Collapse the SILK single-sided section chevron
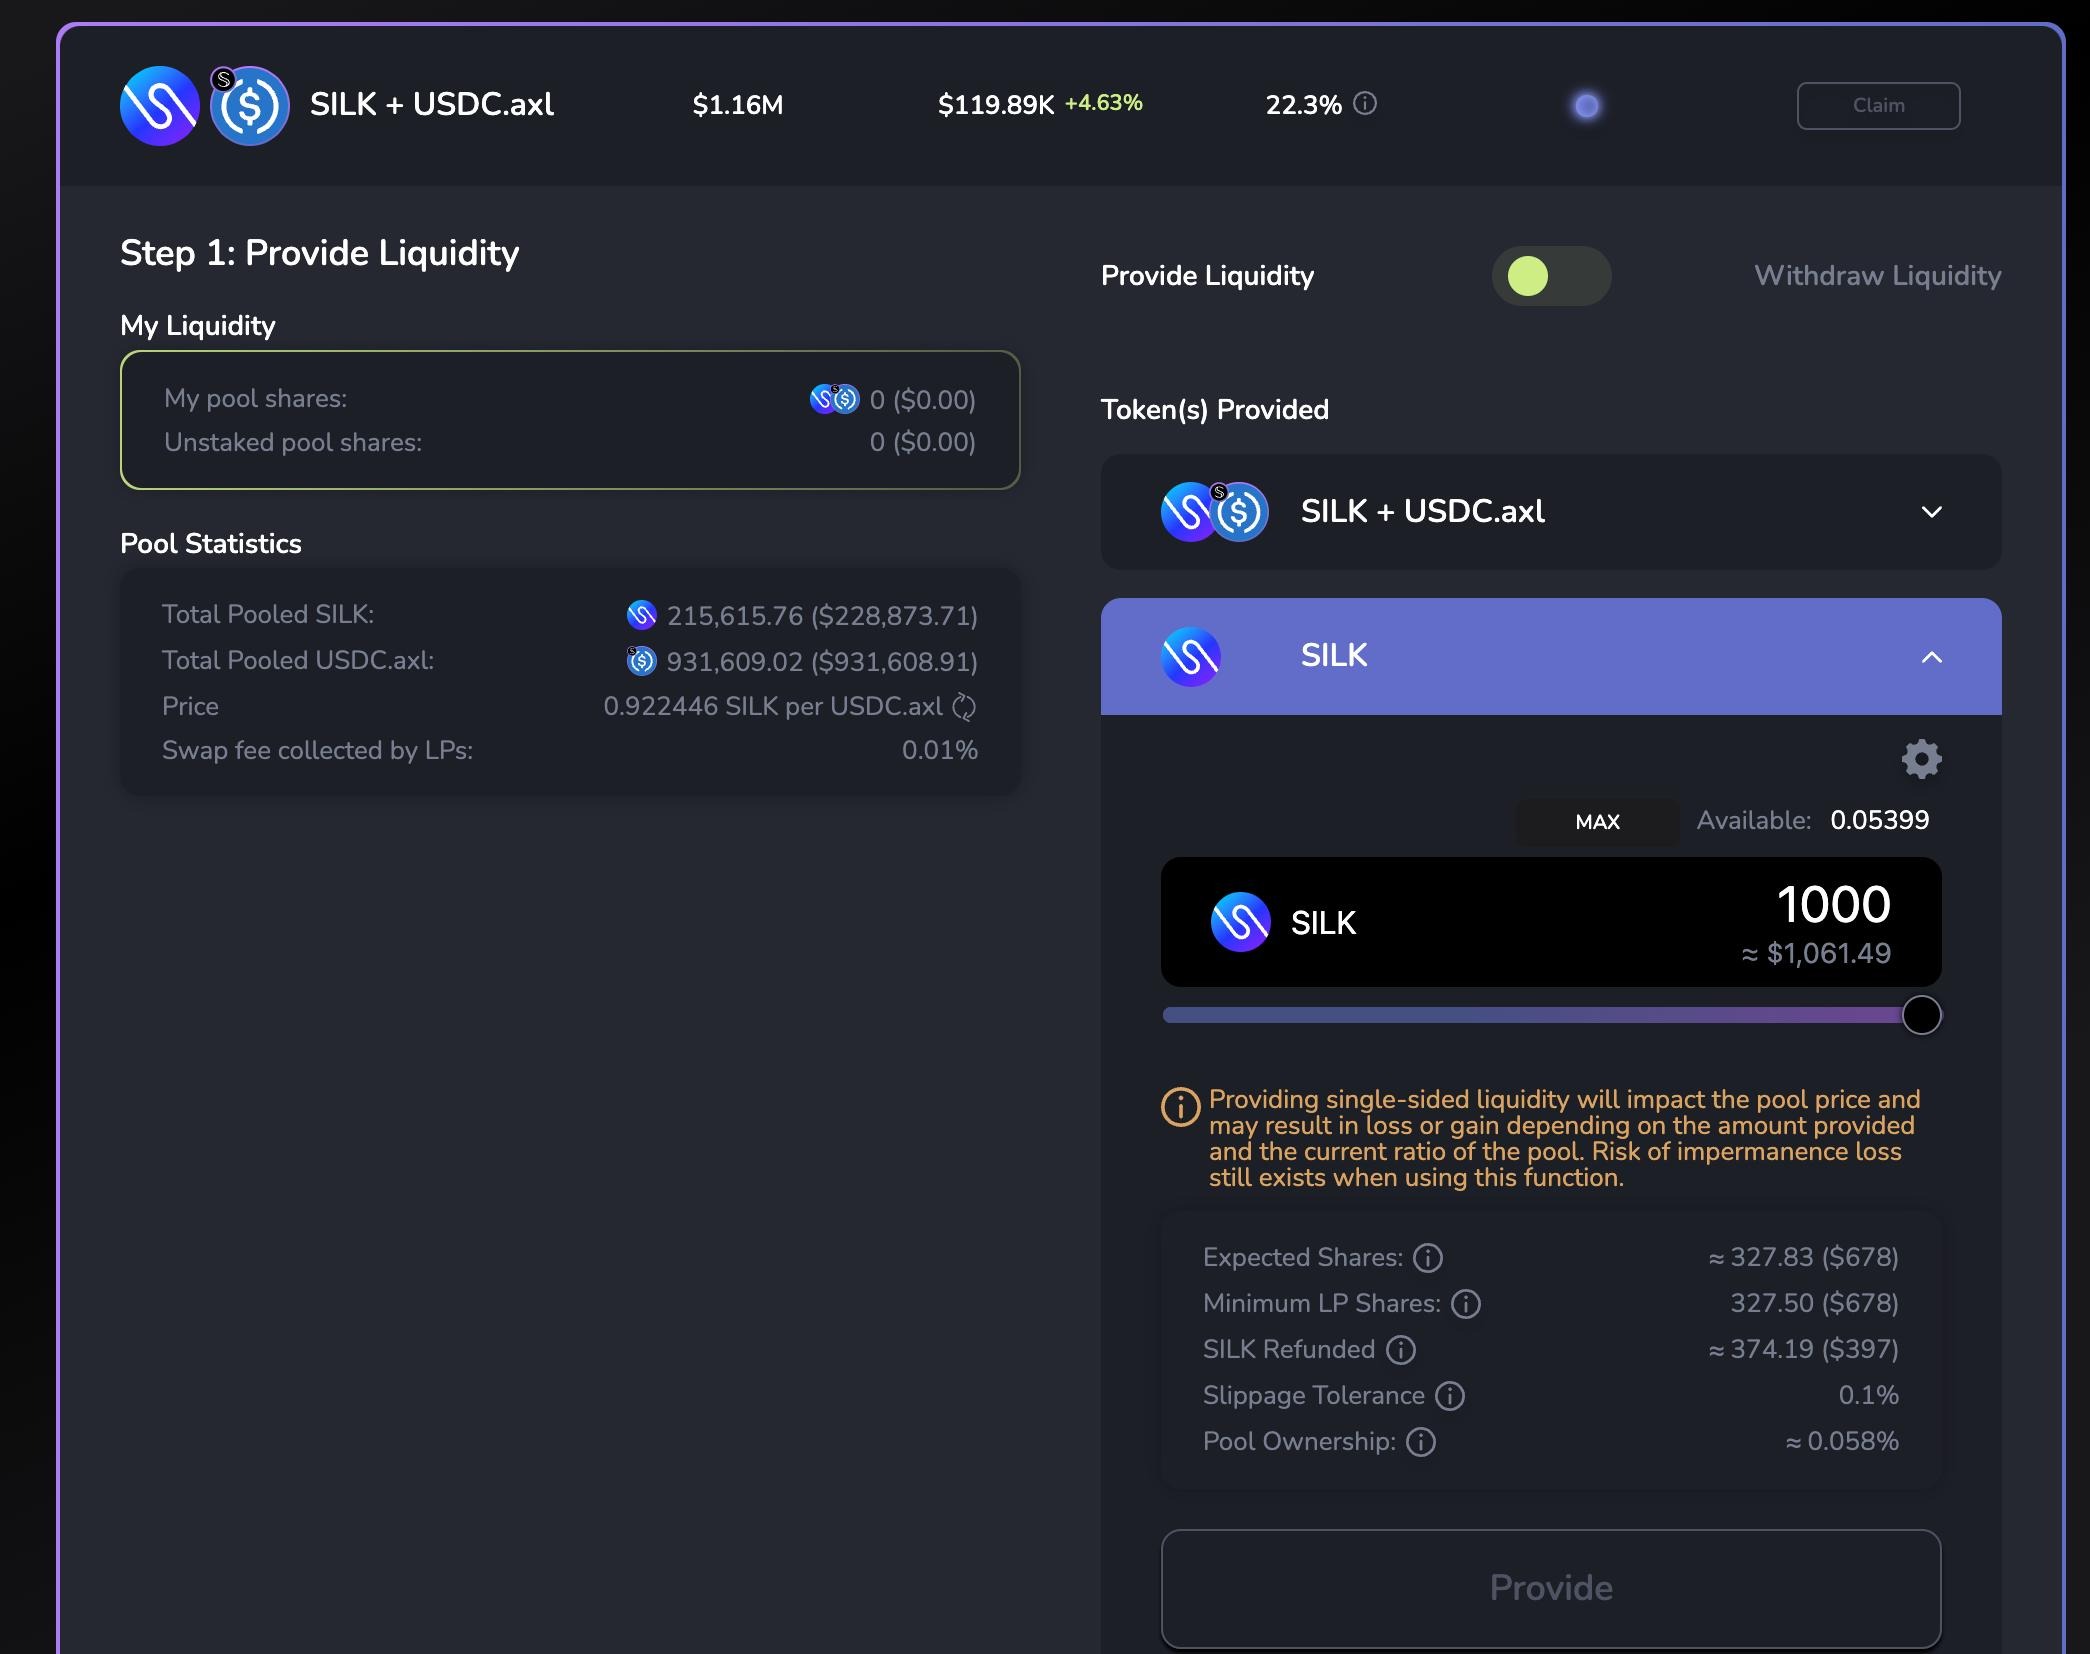The width and height of the screenshot is (2090, 1654). point(1931,657)
